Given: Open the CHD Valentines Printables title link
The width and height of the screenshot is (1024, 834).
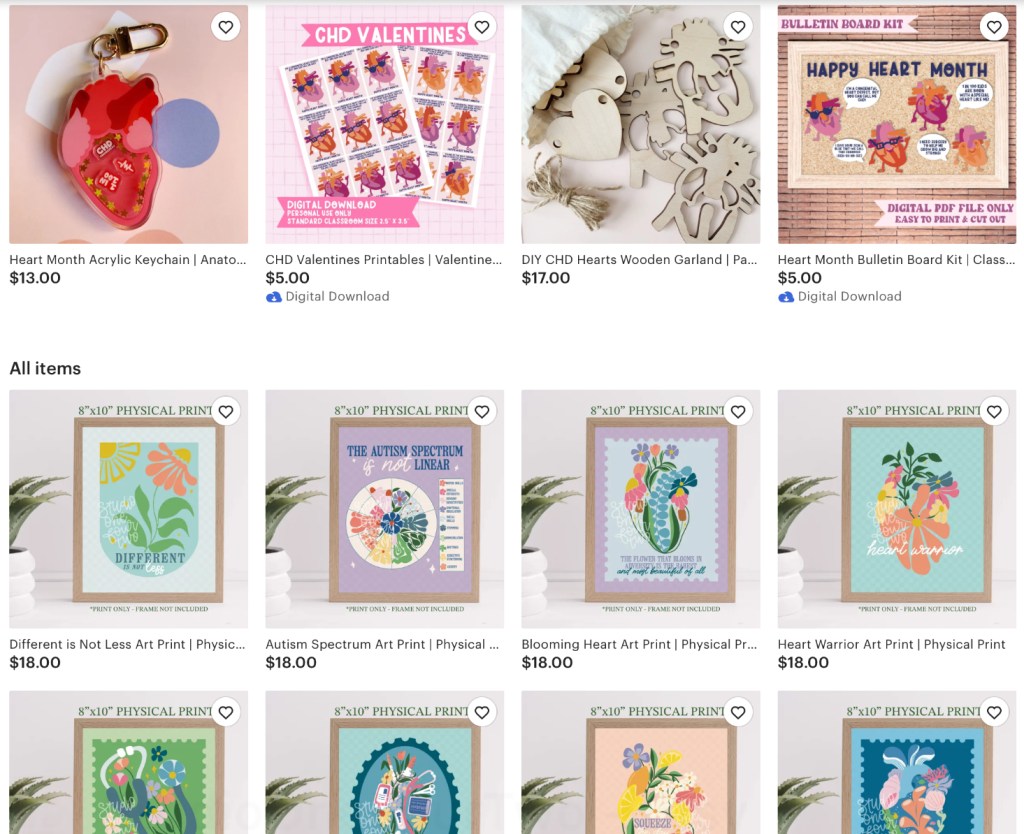Looking at the screenshot, I should (x=384, y=259).
